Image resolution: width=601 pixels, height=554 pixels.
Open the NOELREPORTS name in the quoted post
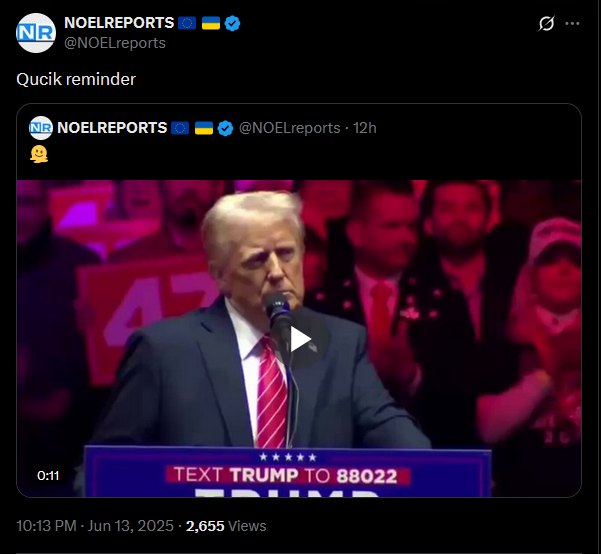pyautogui.click(x=112, y=128)
